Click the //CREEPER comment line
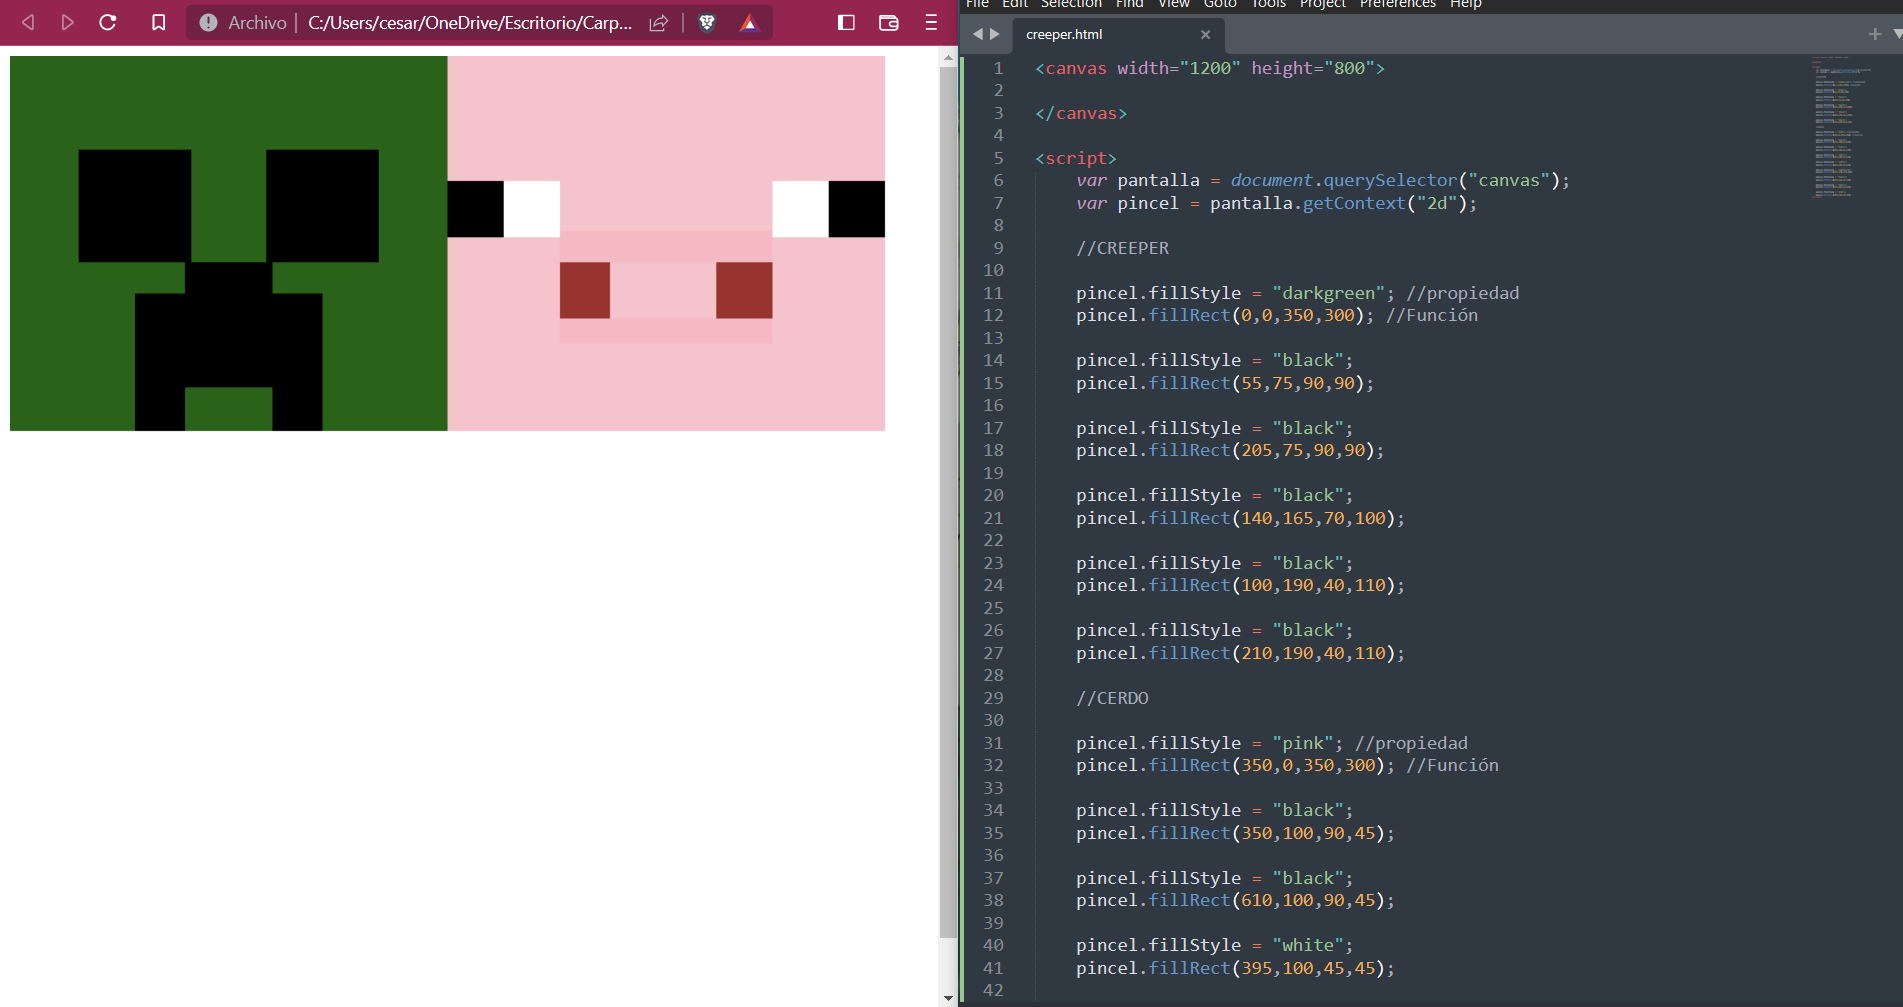Image resolution: width=1903 pixels, height=1007 pixels. click(1122, 248)
